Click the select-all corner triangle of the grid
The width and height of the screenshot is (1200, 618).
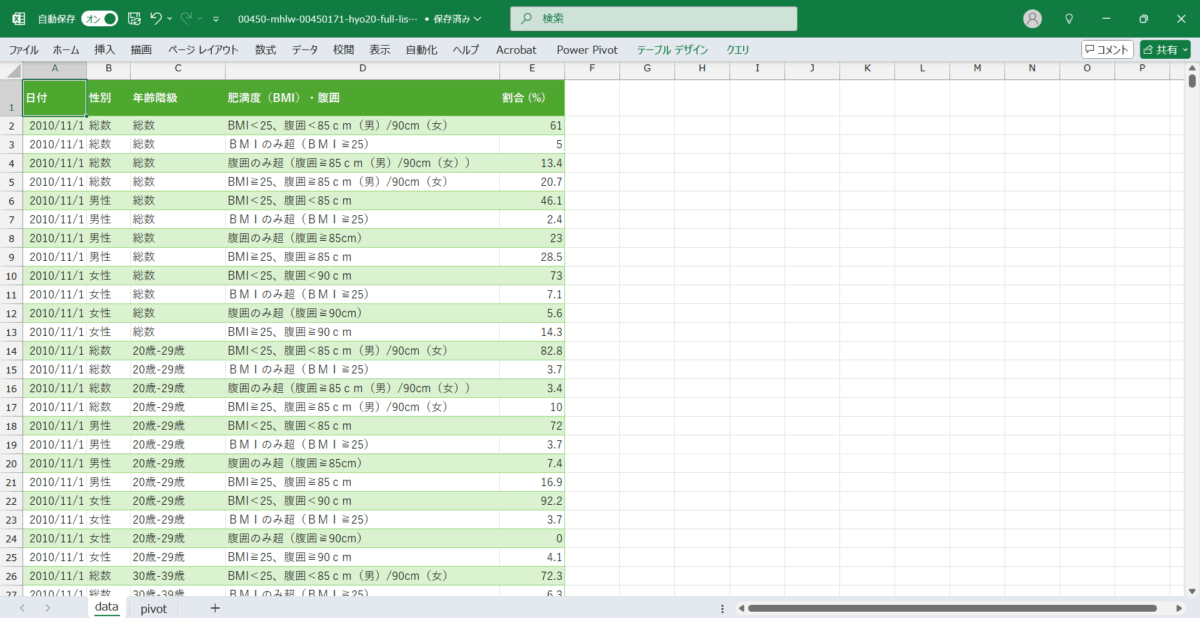point(11,69)
